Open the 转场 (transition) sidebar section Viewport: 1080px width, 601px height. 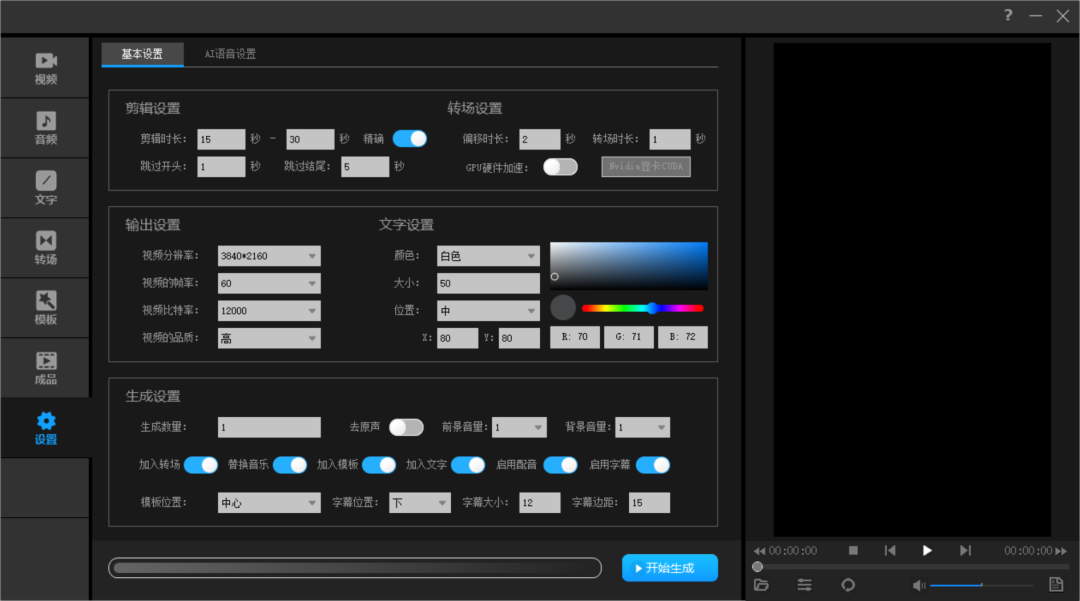click(45, 248)
